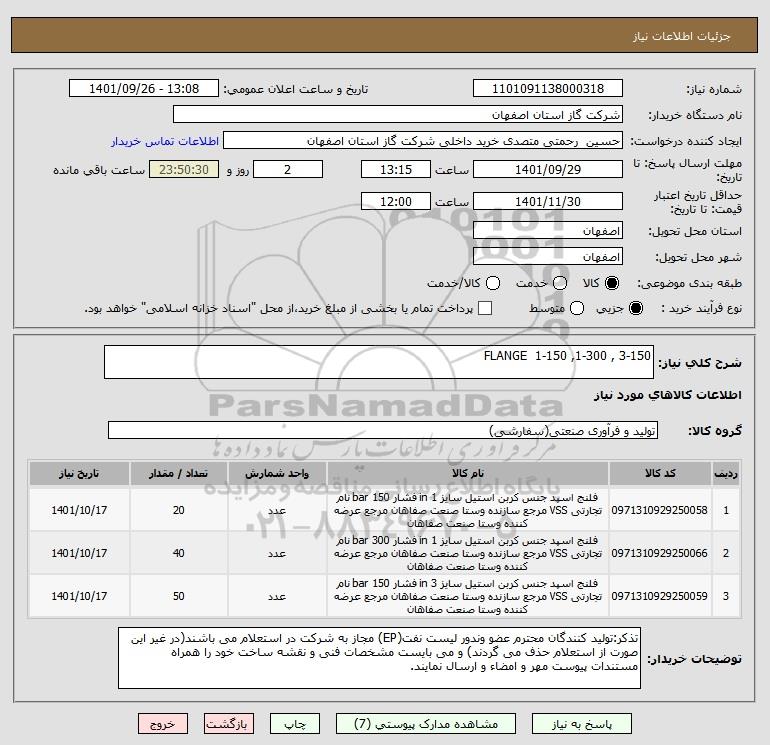Click the کد کالا column header
The image size is (770, 745).
pyautogui.click(x=660, y=473)
